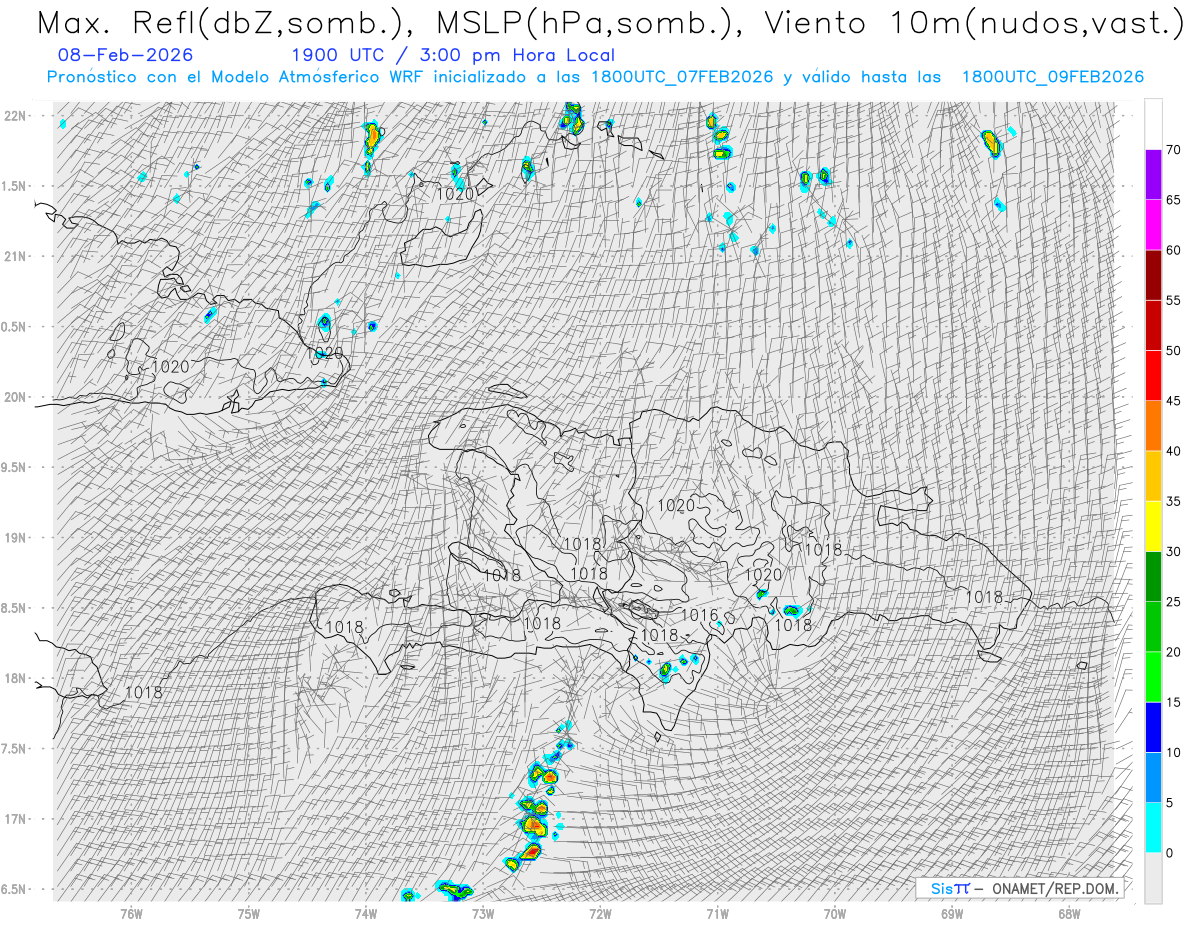Click the '74W' longitude axis label
Viewport: 1200px width, 927px height.
pyautogui.click(x=366, y=914)
